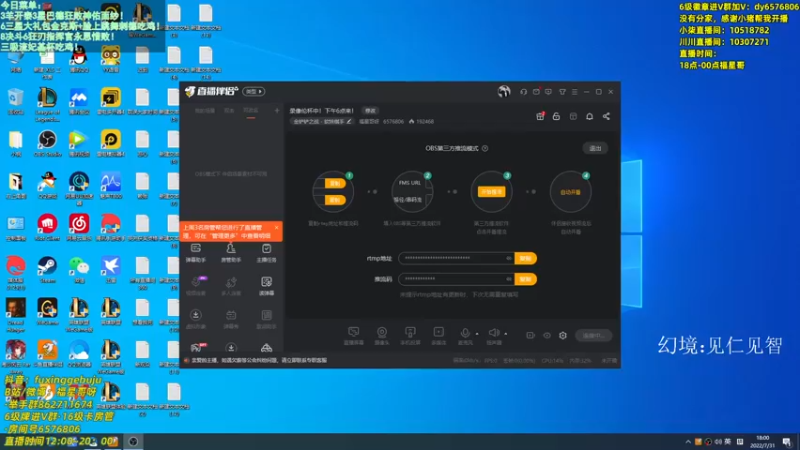Click the microphone icon in bottom toolbar
Viewport: 800px width, 450px height.
pyautogui.click(x=465, y=333)
